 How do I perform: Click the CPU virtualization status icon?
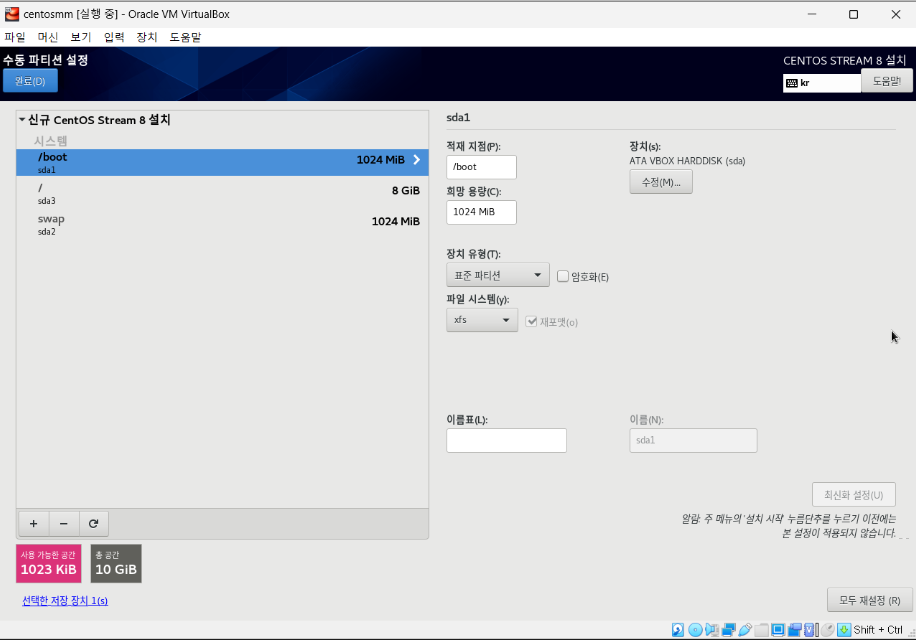811,629
